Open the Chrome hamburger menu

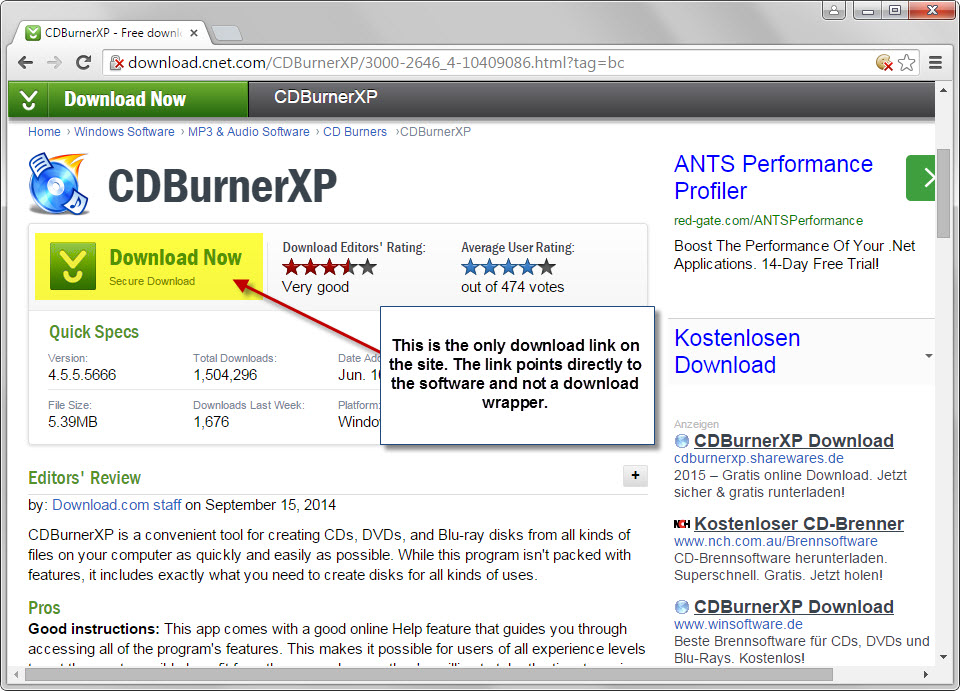pyautogui.click(x=936, y=62)
